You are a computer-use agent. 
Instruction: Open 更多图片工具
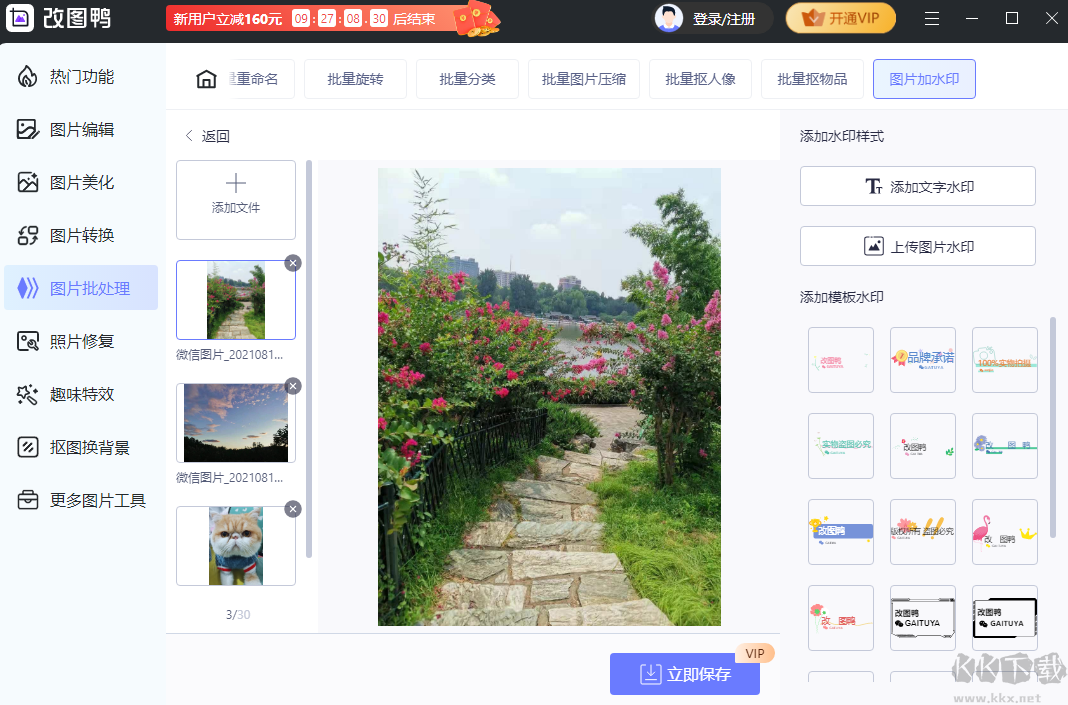pos(82,500)
